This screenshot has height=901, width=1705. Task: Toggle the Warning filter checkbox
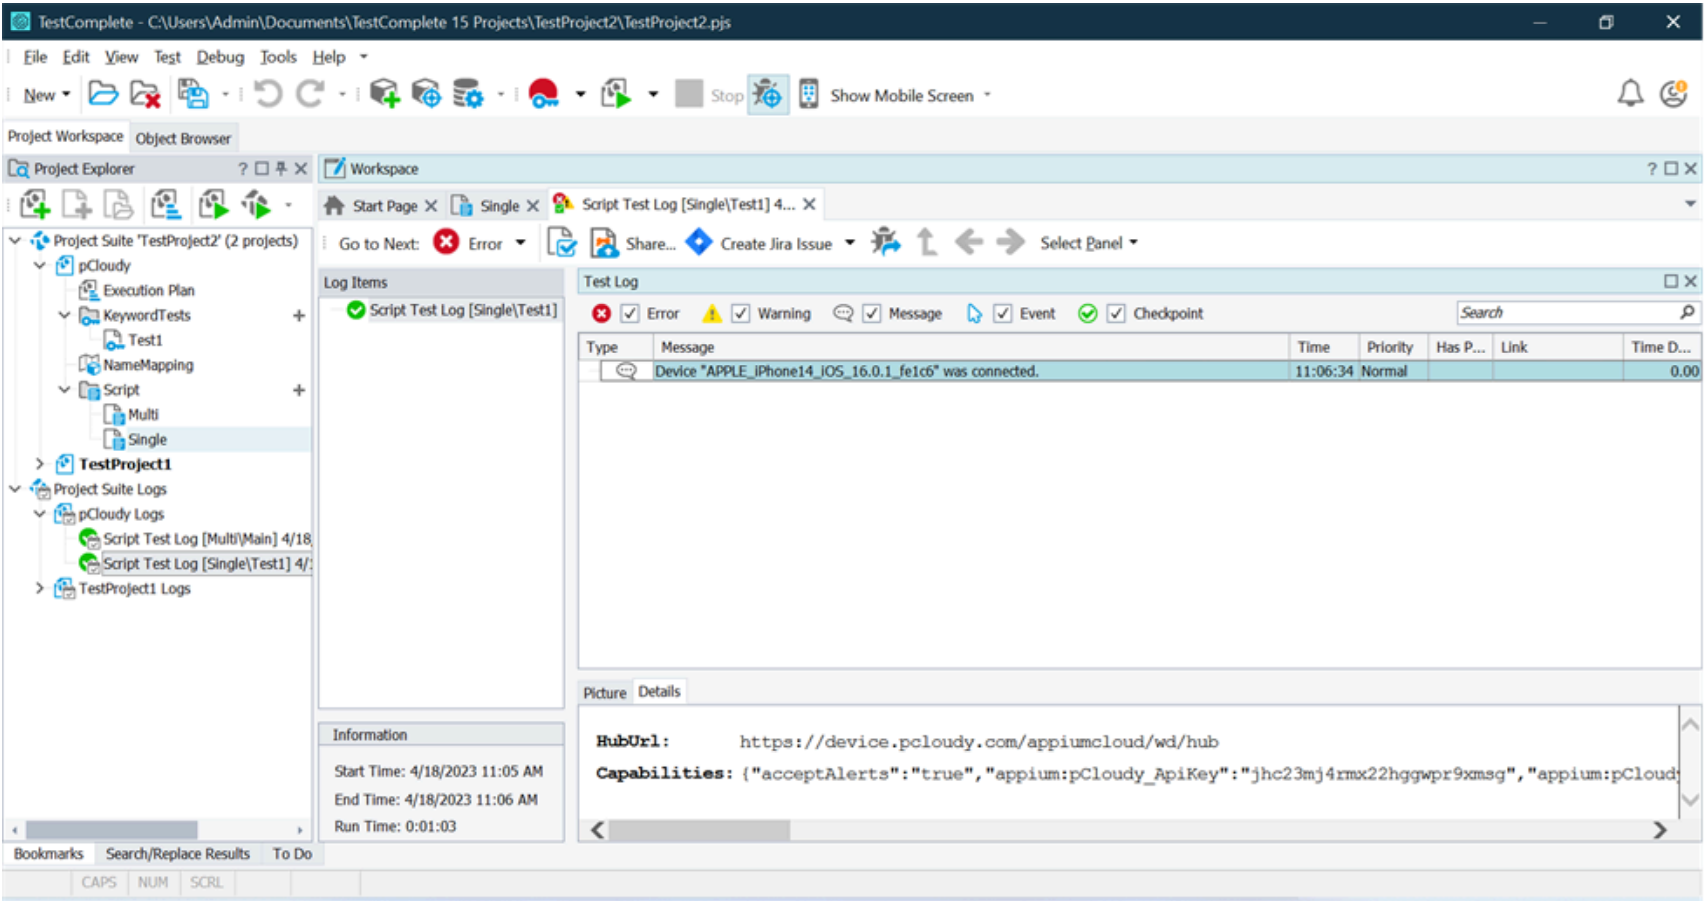741,314
